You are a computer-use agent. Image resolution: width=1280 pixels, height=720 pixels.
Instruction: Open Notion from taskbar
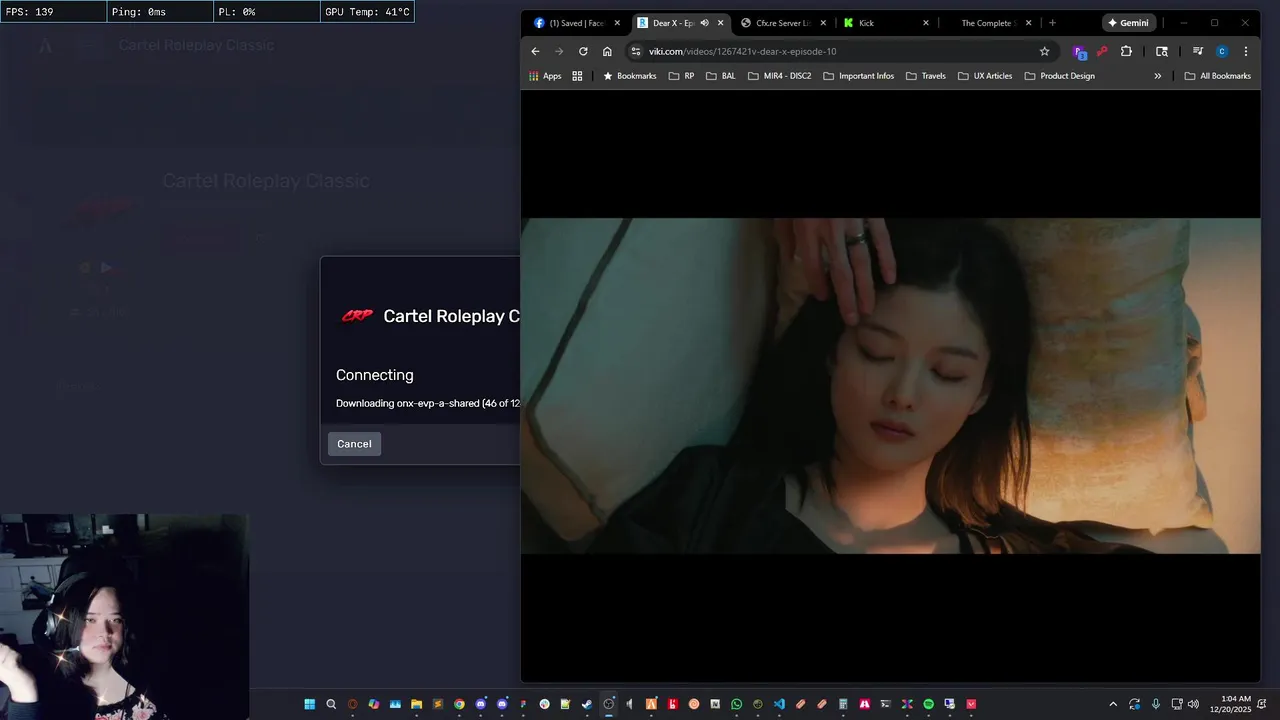(715, 704)
